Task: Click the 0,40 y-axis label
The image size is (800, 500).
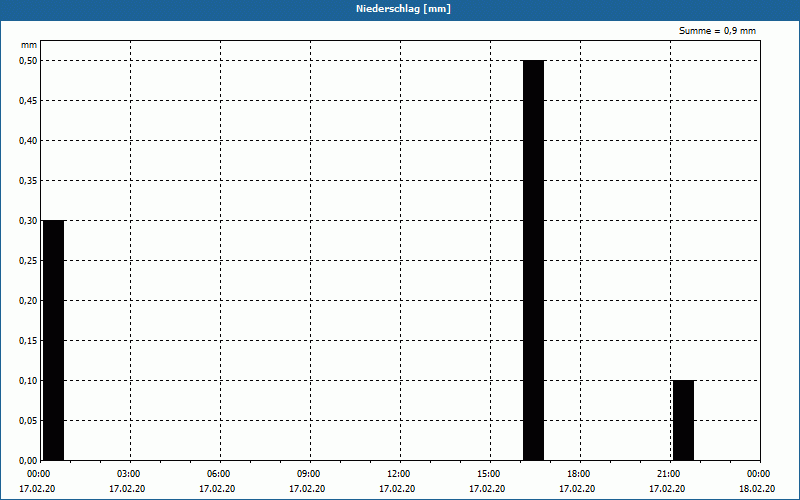Action: click(28, 141)
